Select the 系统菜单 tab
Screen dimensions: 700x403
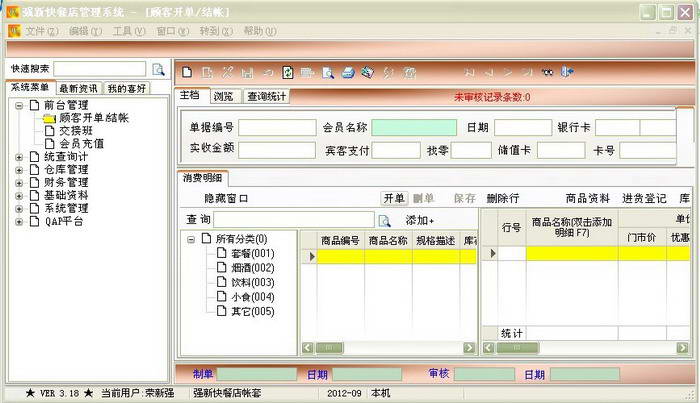coord(30,87)
